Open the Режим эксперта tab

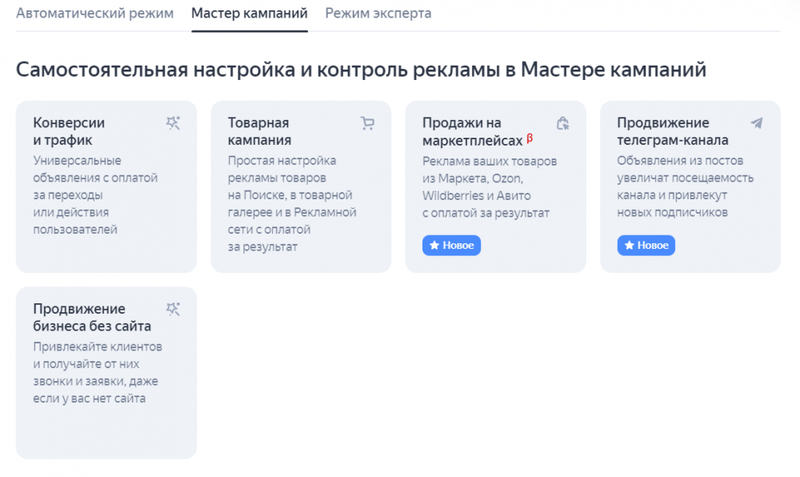[x=378, y=13]
